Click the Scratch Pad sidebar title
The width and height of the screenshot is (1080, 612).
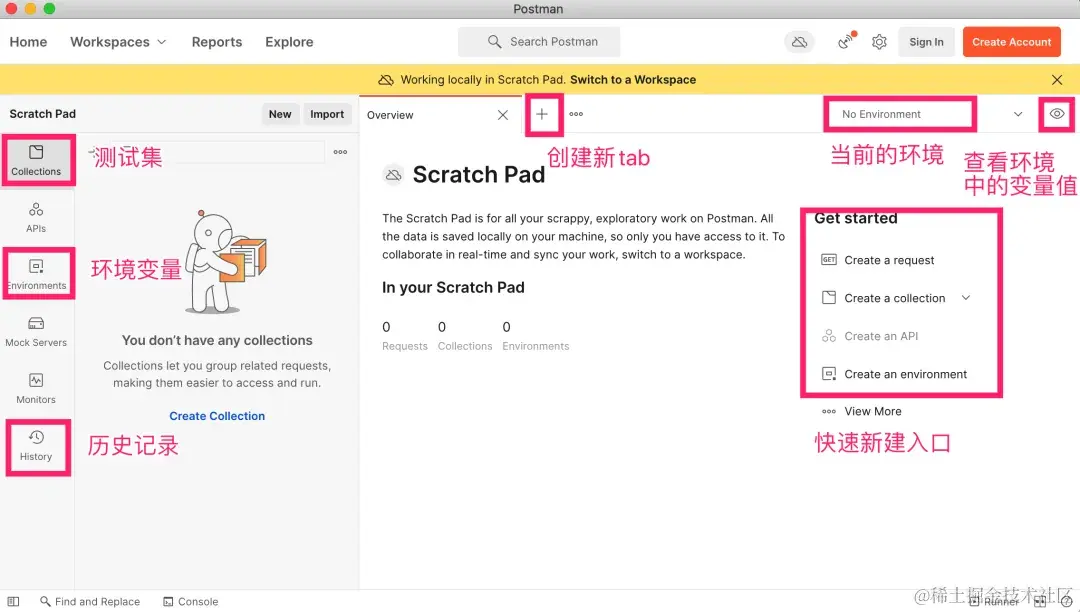pos(43,114)
